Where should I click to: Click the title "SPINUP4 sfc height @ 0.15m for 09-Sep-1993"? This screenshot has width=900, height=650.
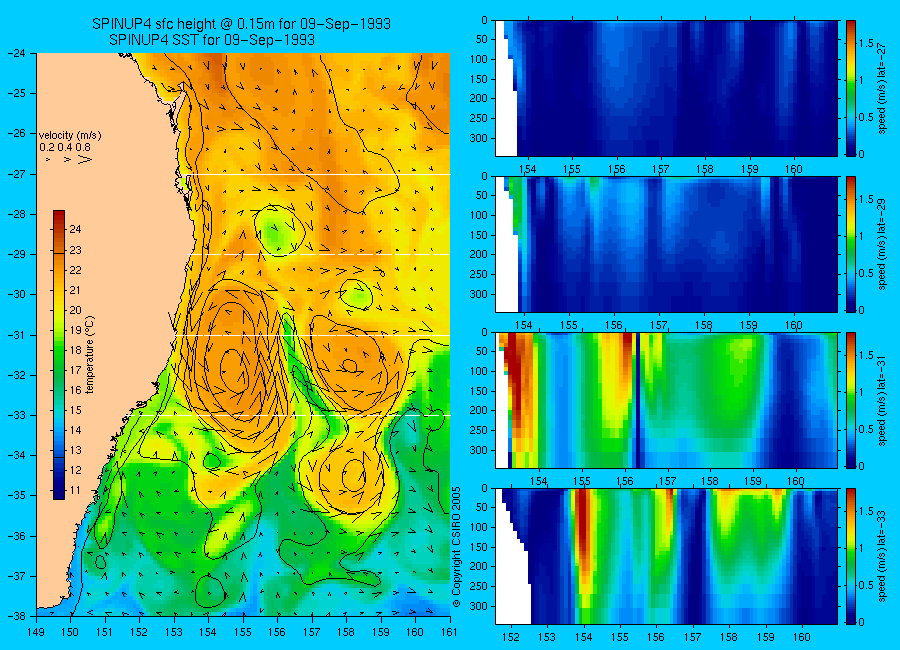[x=241, y=24]
